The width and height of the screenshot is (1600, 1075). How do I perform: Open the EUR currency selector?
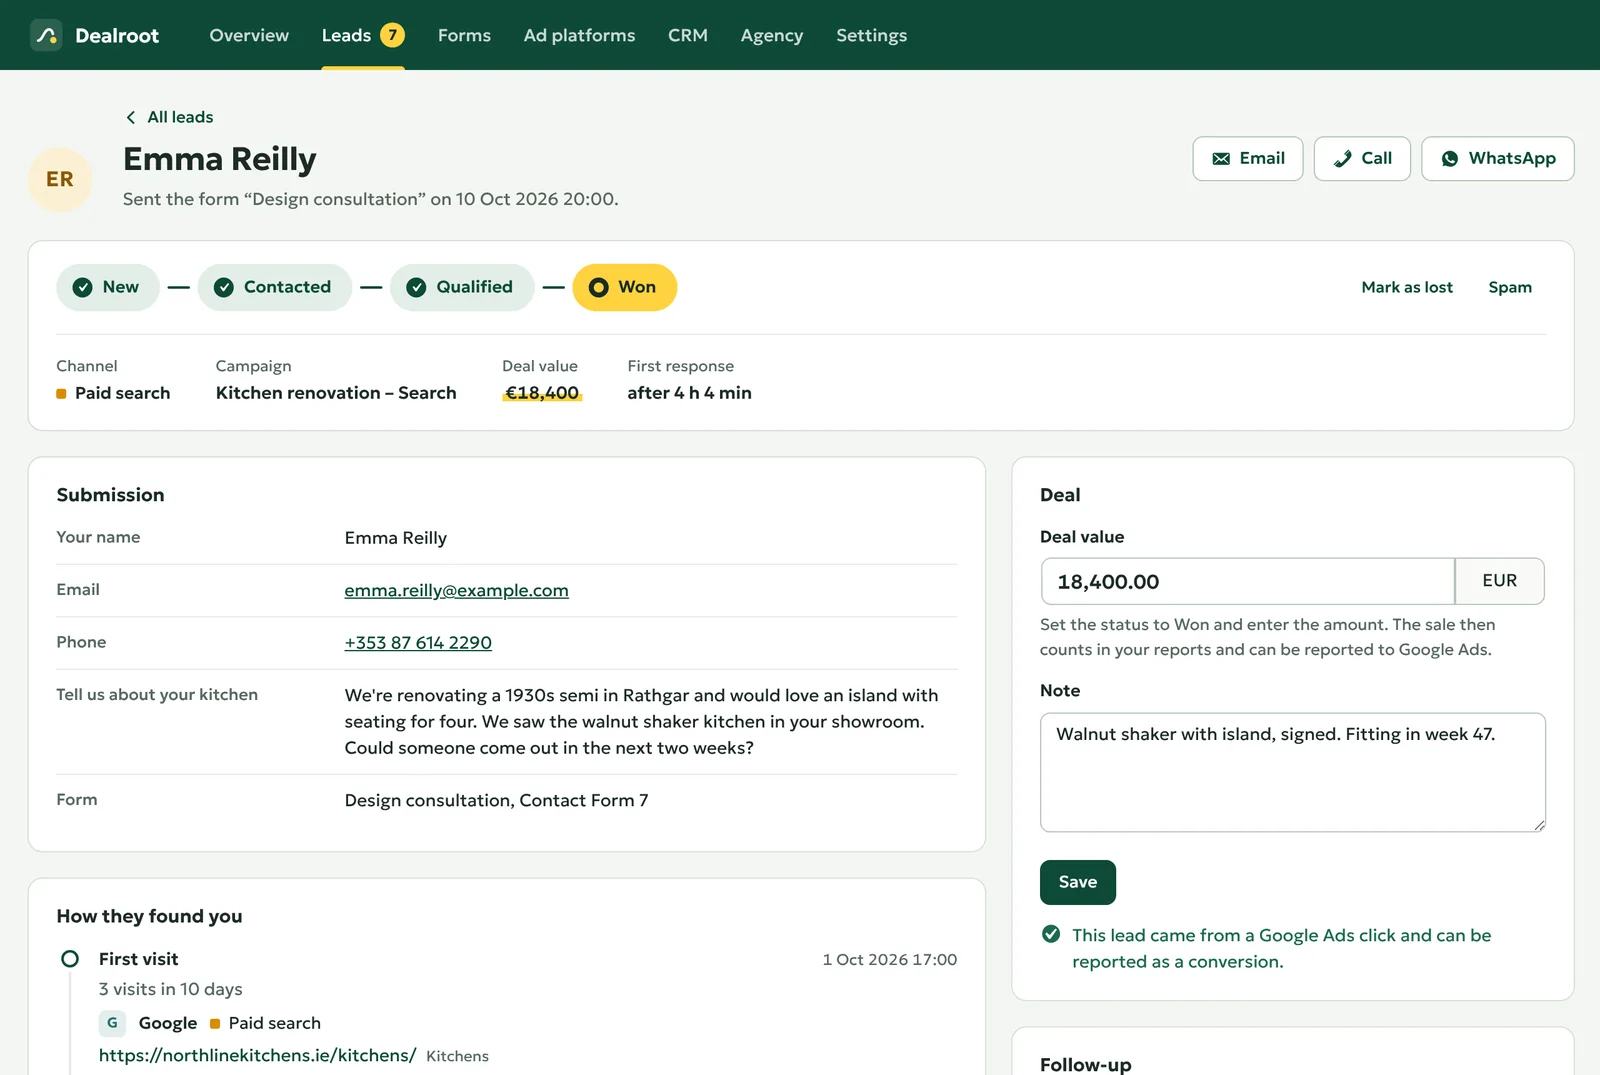[x=1500, y=581]
